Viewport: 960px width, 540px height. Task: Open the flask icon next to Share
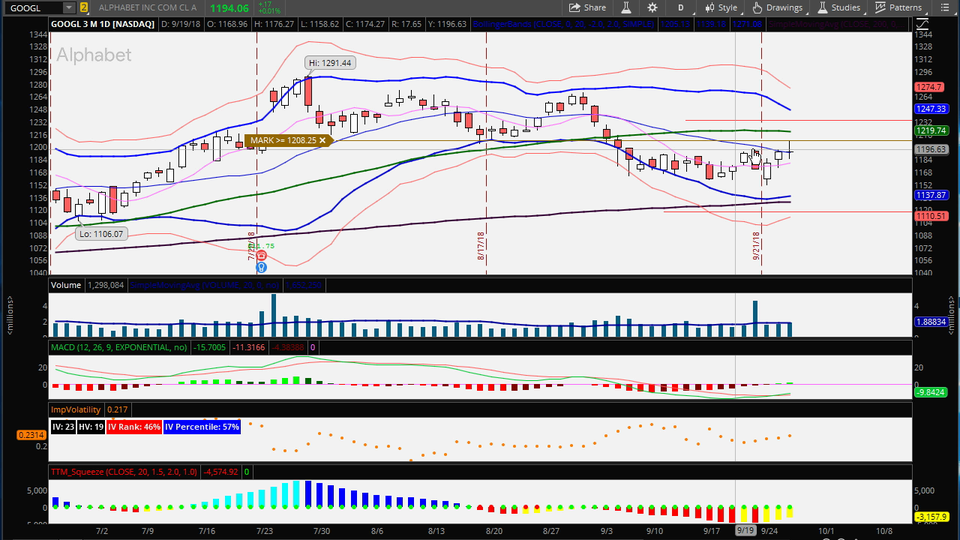point(625,7)
